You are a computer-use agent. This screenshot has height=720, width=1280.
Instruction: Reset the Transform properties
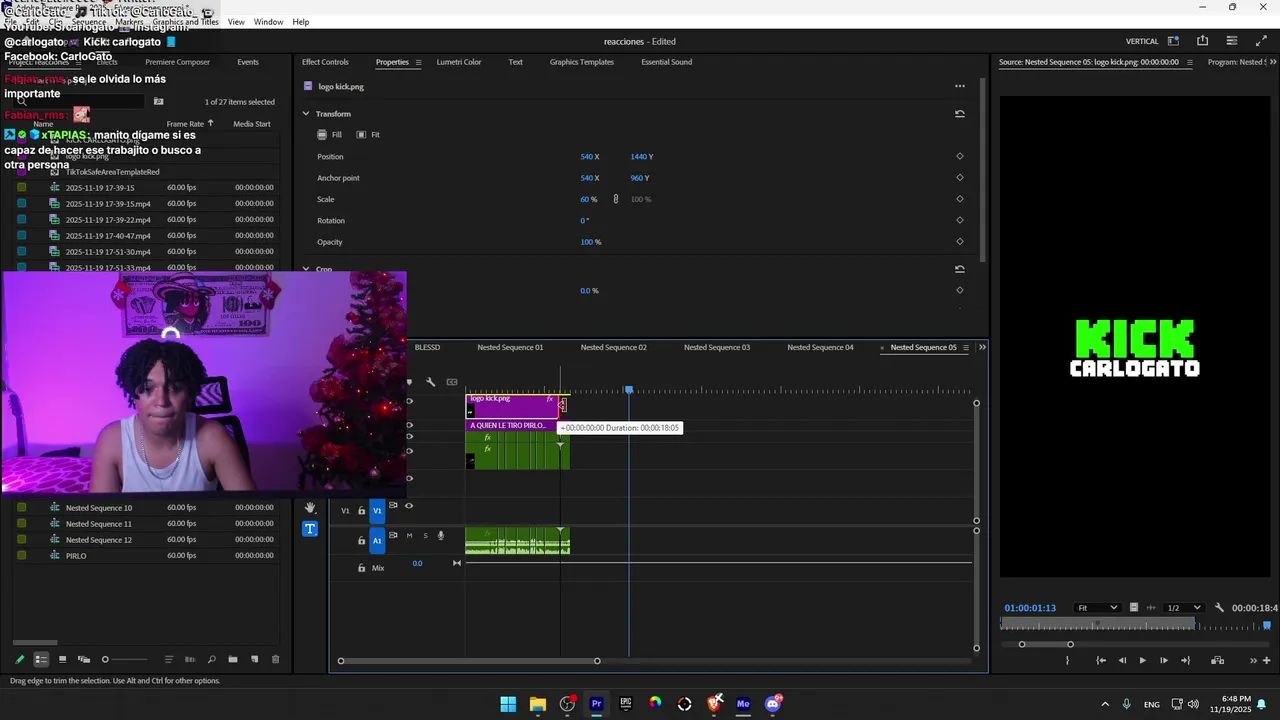coord(959,114)
